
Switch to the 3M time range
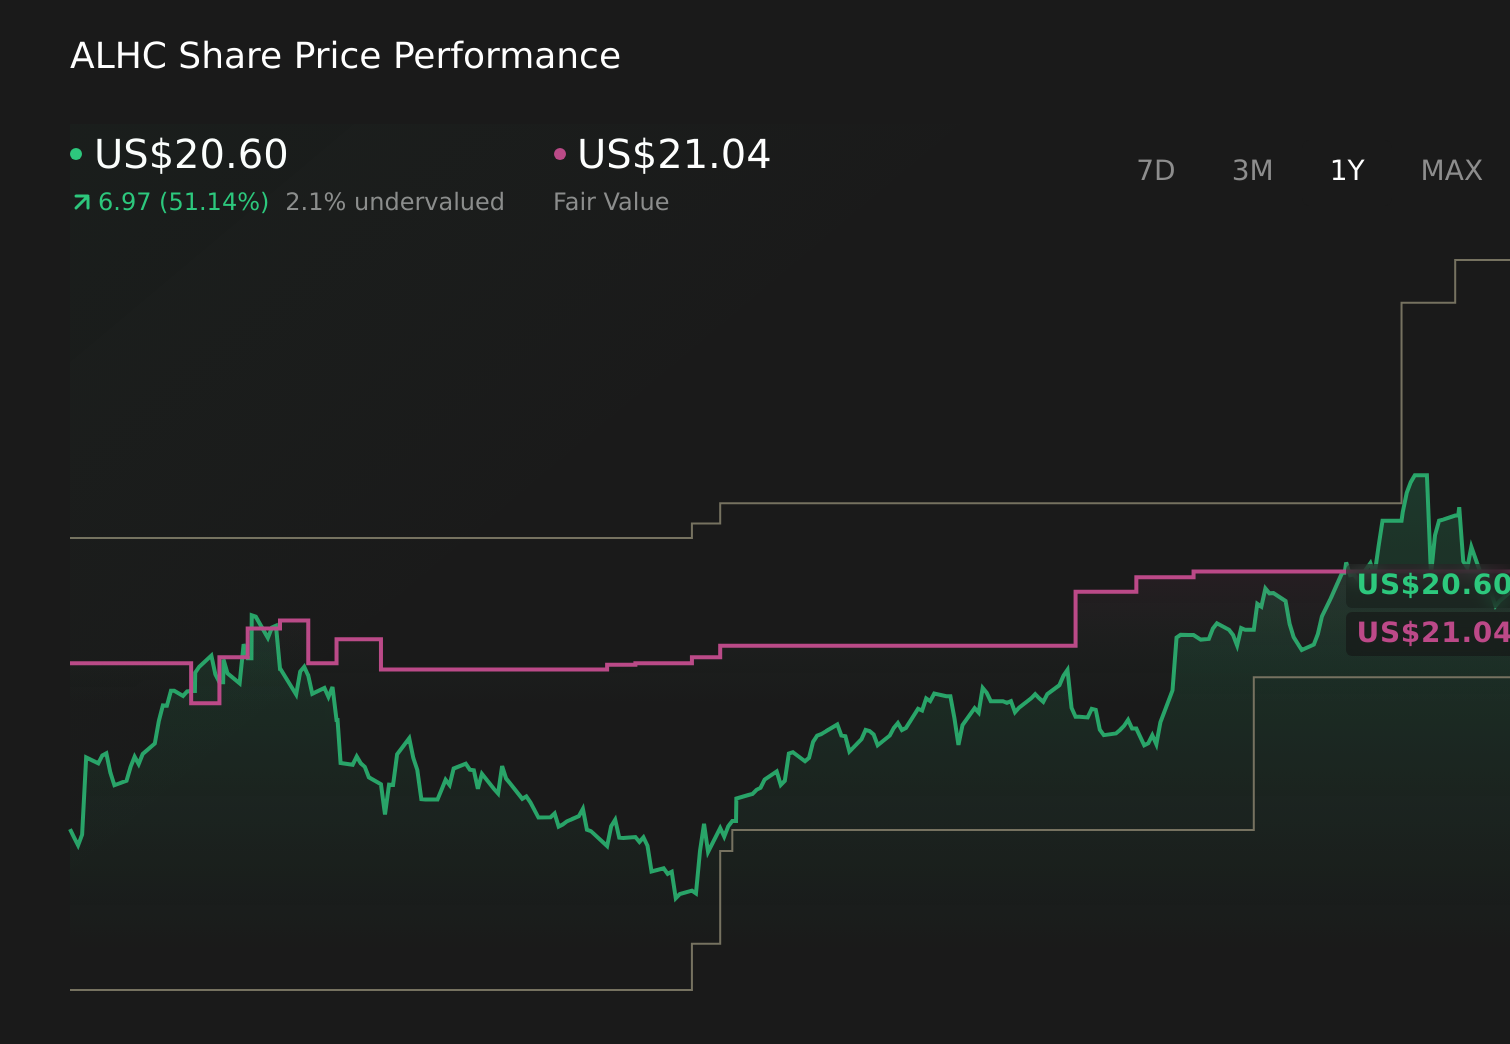[1252, 170]
